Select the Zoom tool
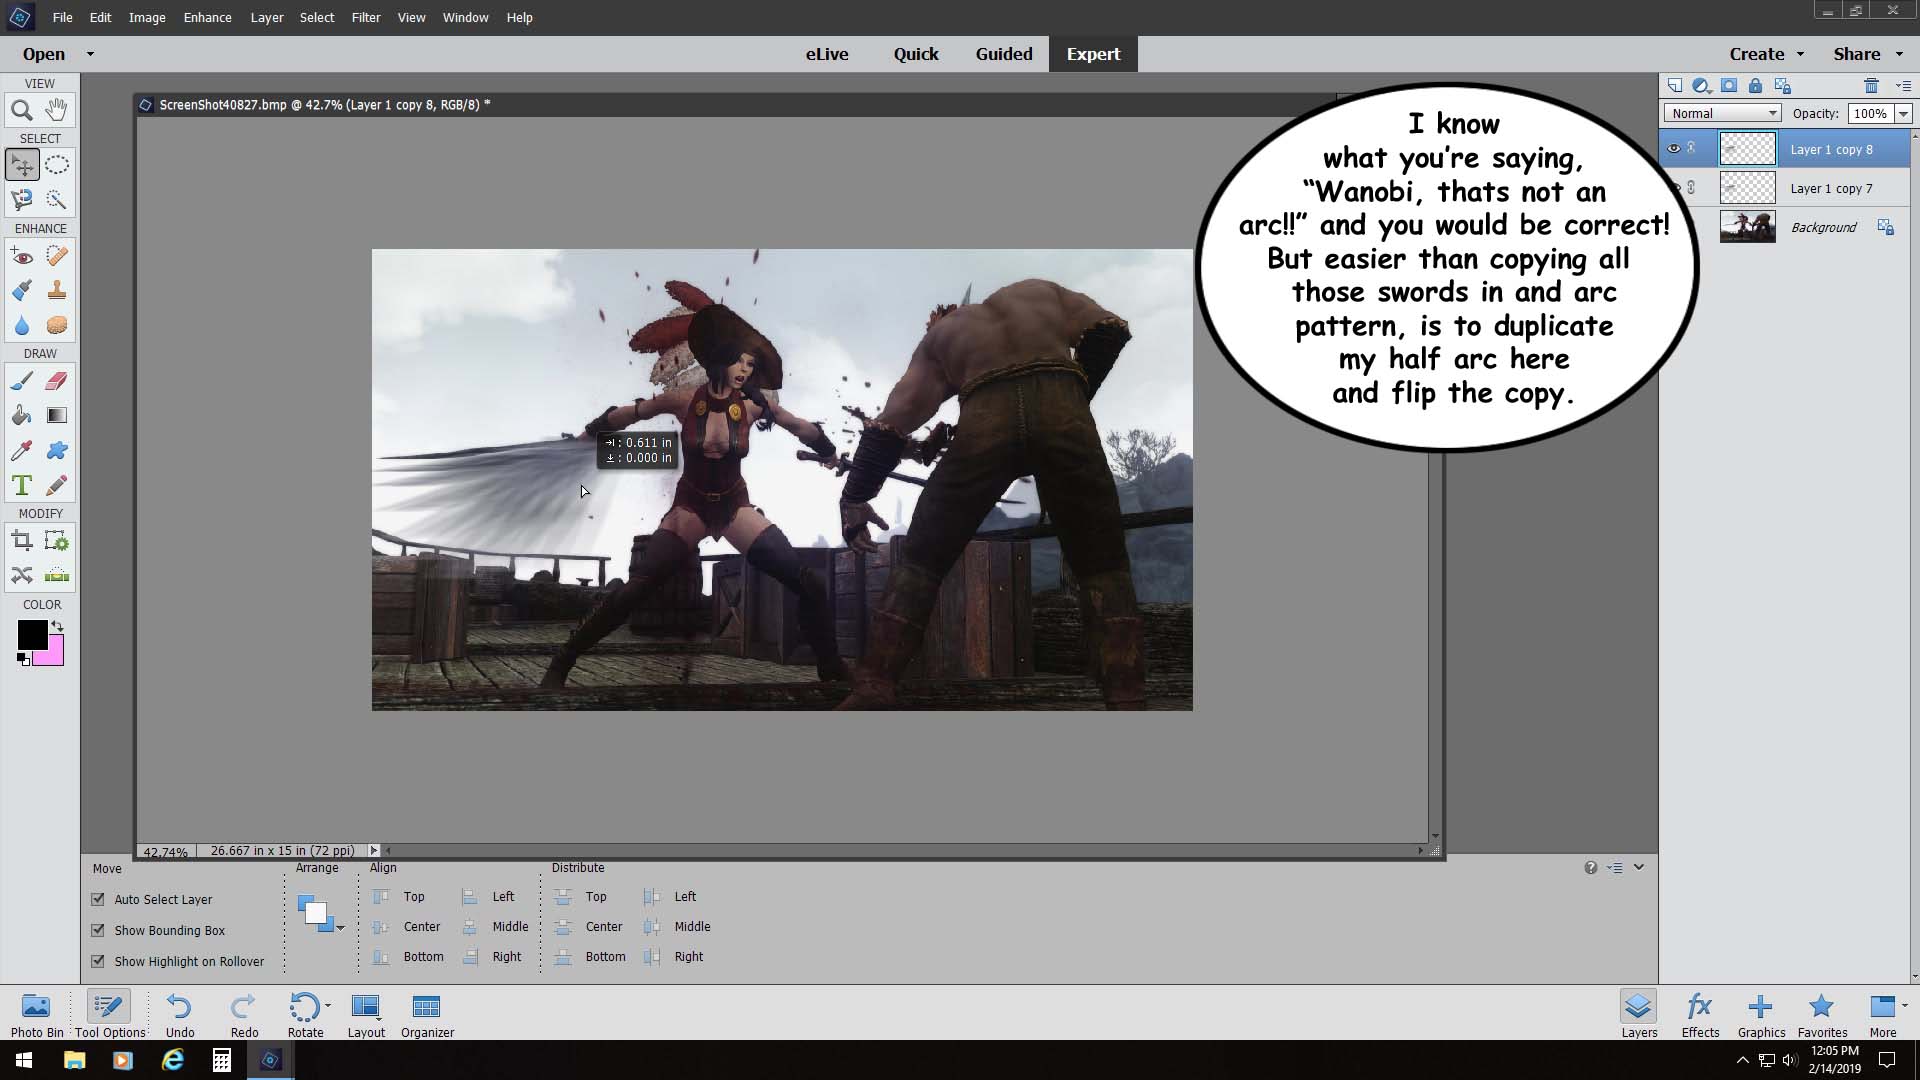1920x1080 pixels. tap(22, 110)
